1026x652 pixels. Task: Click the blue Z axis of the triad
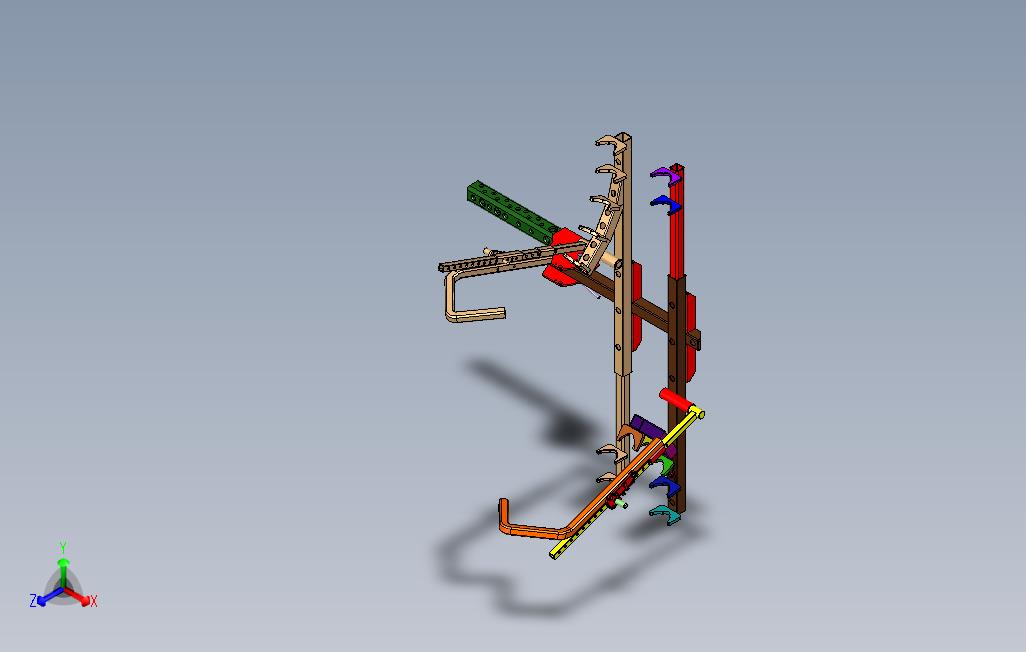point(48,597)
